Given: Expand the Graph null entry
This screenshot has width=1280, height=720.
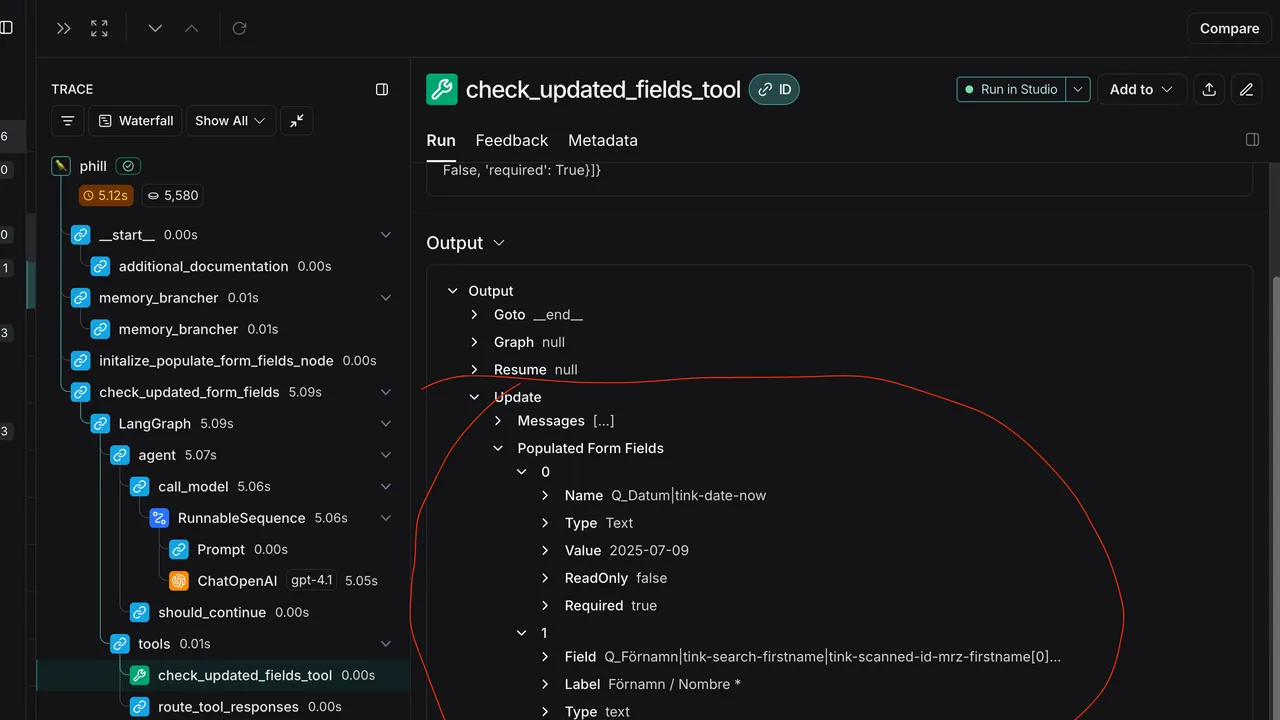Looking at the screenshot, I should pyautogui.click(x=475, y=342).
